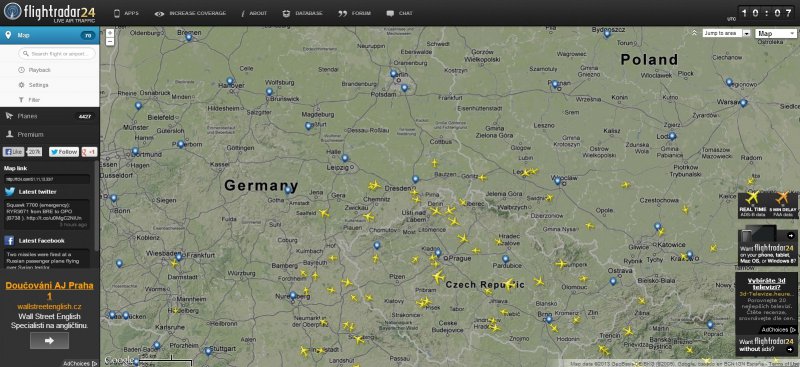This screenshot has height=367, width=800.
Task: Click the airport pin at Warsaw
Action: pyautogui.click(x=743, y=103)
